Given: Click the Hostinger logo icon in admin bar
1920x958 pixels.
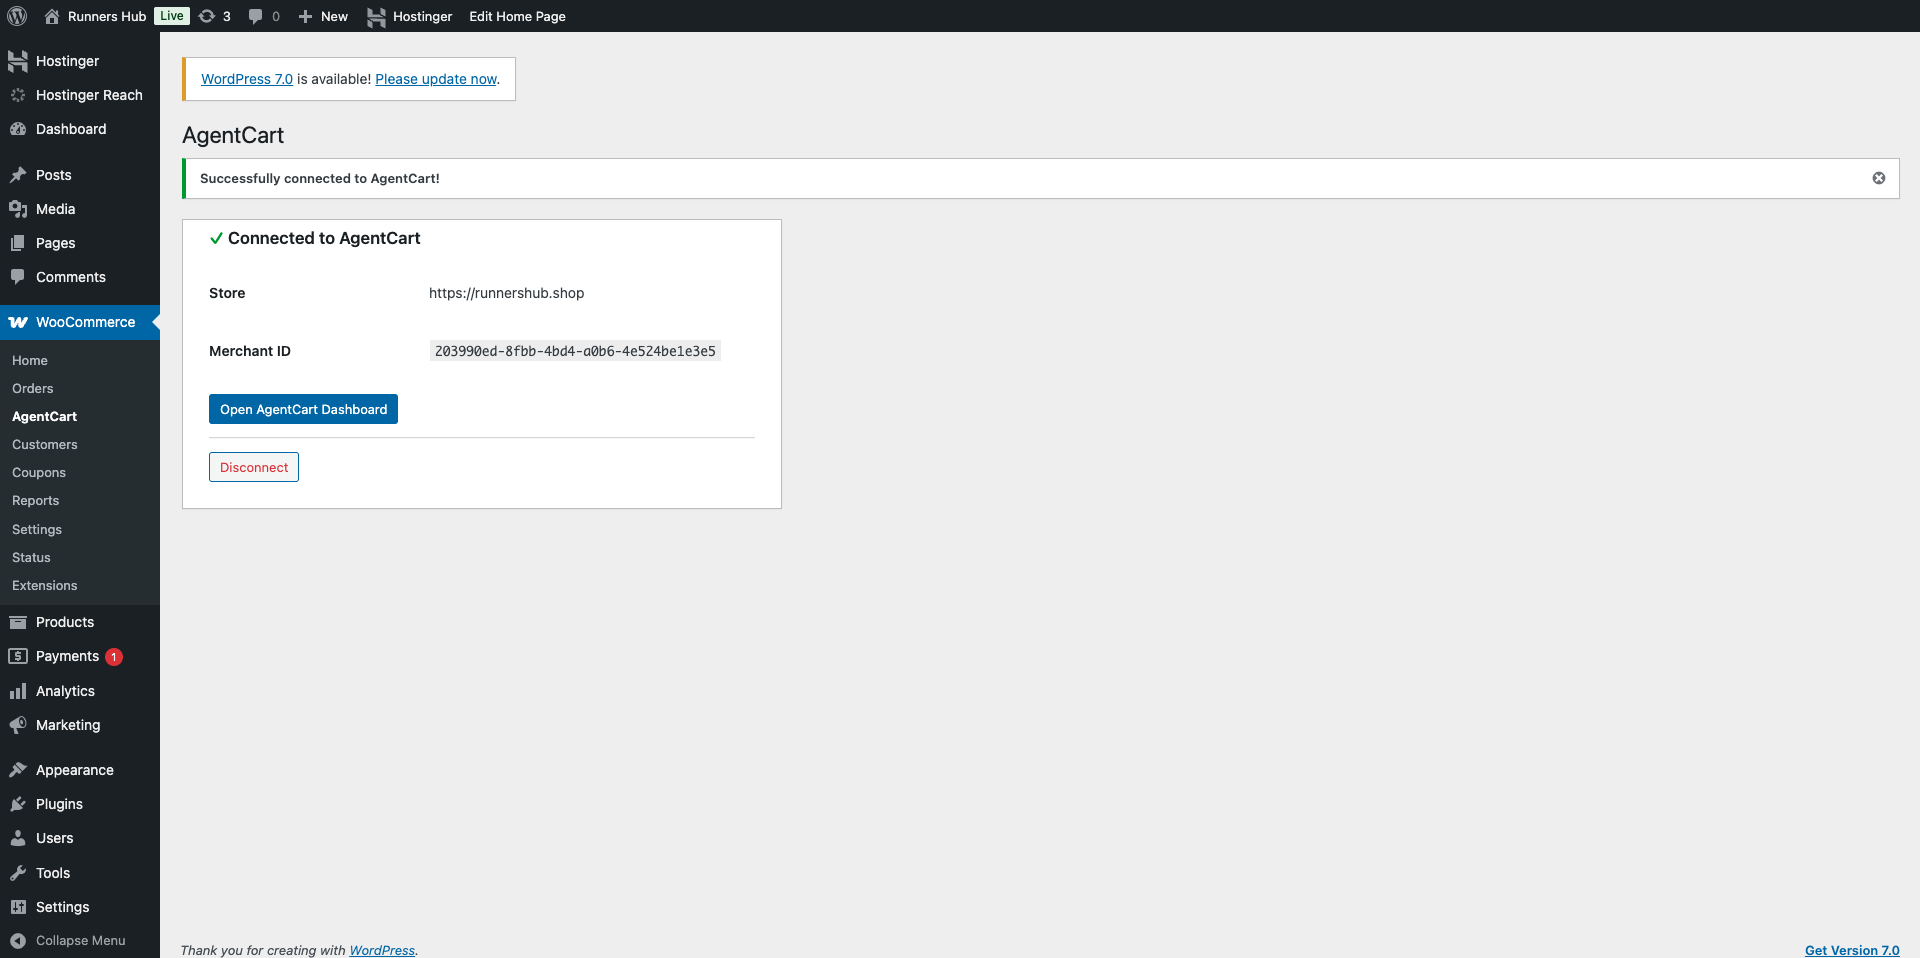Looking at the screenshot, I should pyautogui.click(x=376, y=16).
